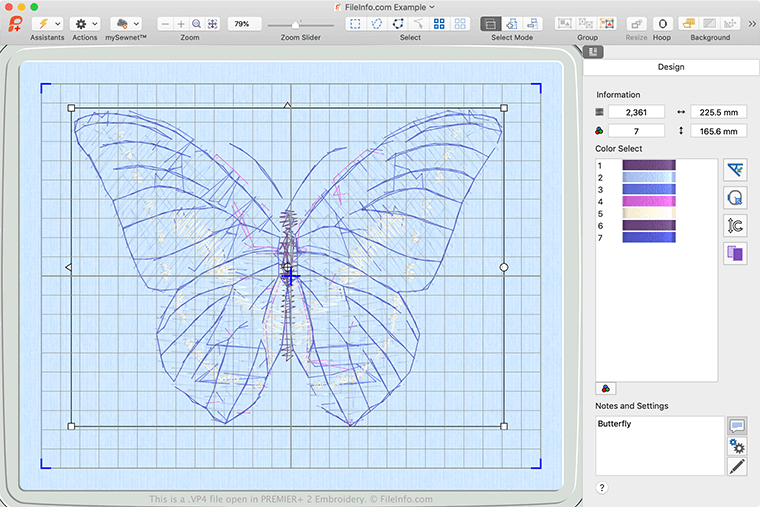The image size is (760, 507).
Task: Select color 5 cream swatch
Action: [649, 213]
